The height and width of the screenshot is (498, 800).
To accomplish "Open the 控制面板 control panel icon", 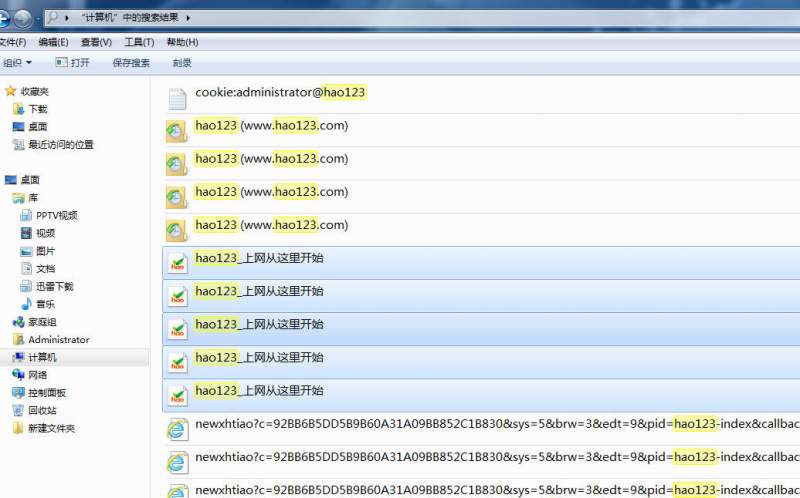I will point(18,393).
